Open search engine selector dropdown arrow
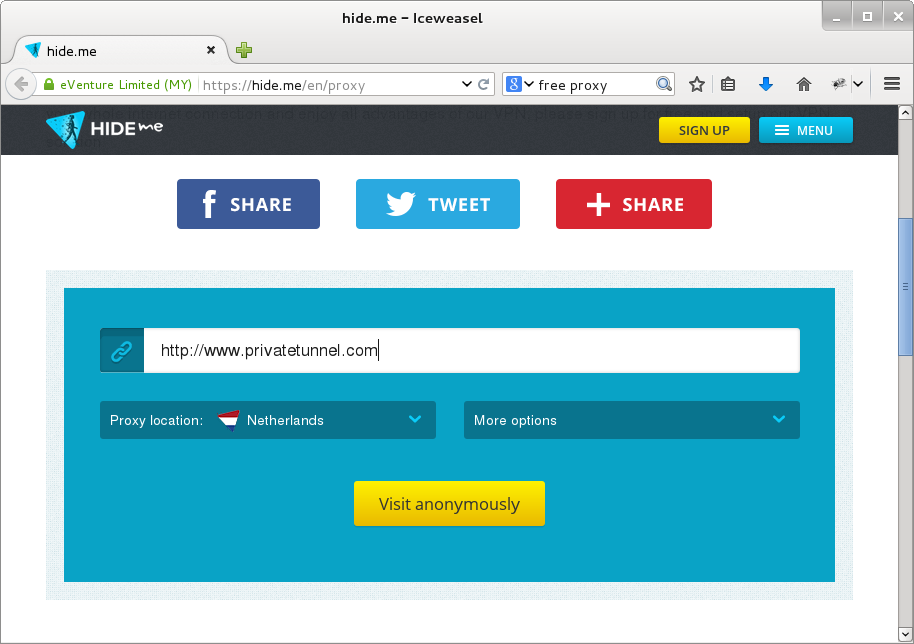This screenshot has height=644, width=914. (529, 85)
